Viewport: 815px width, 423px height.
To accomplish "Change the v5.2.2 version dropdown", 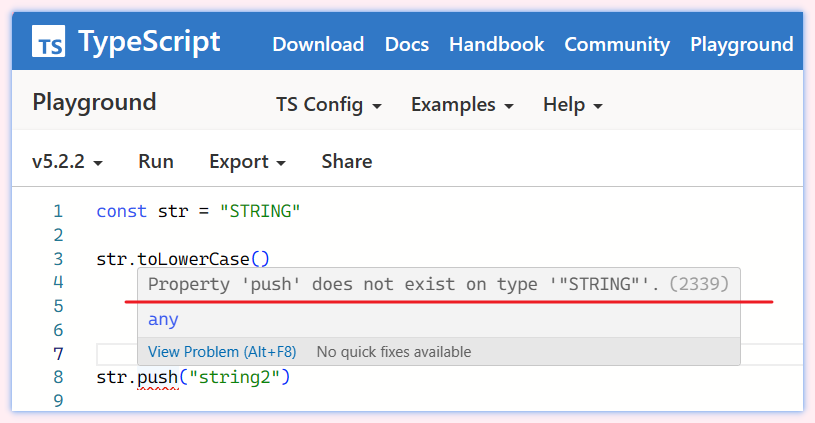I will pos(67,161).
